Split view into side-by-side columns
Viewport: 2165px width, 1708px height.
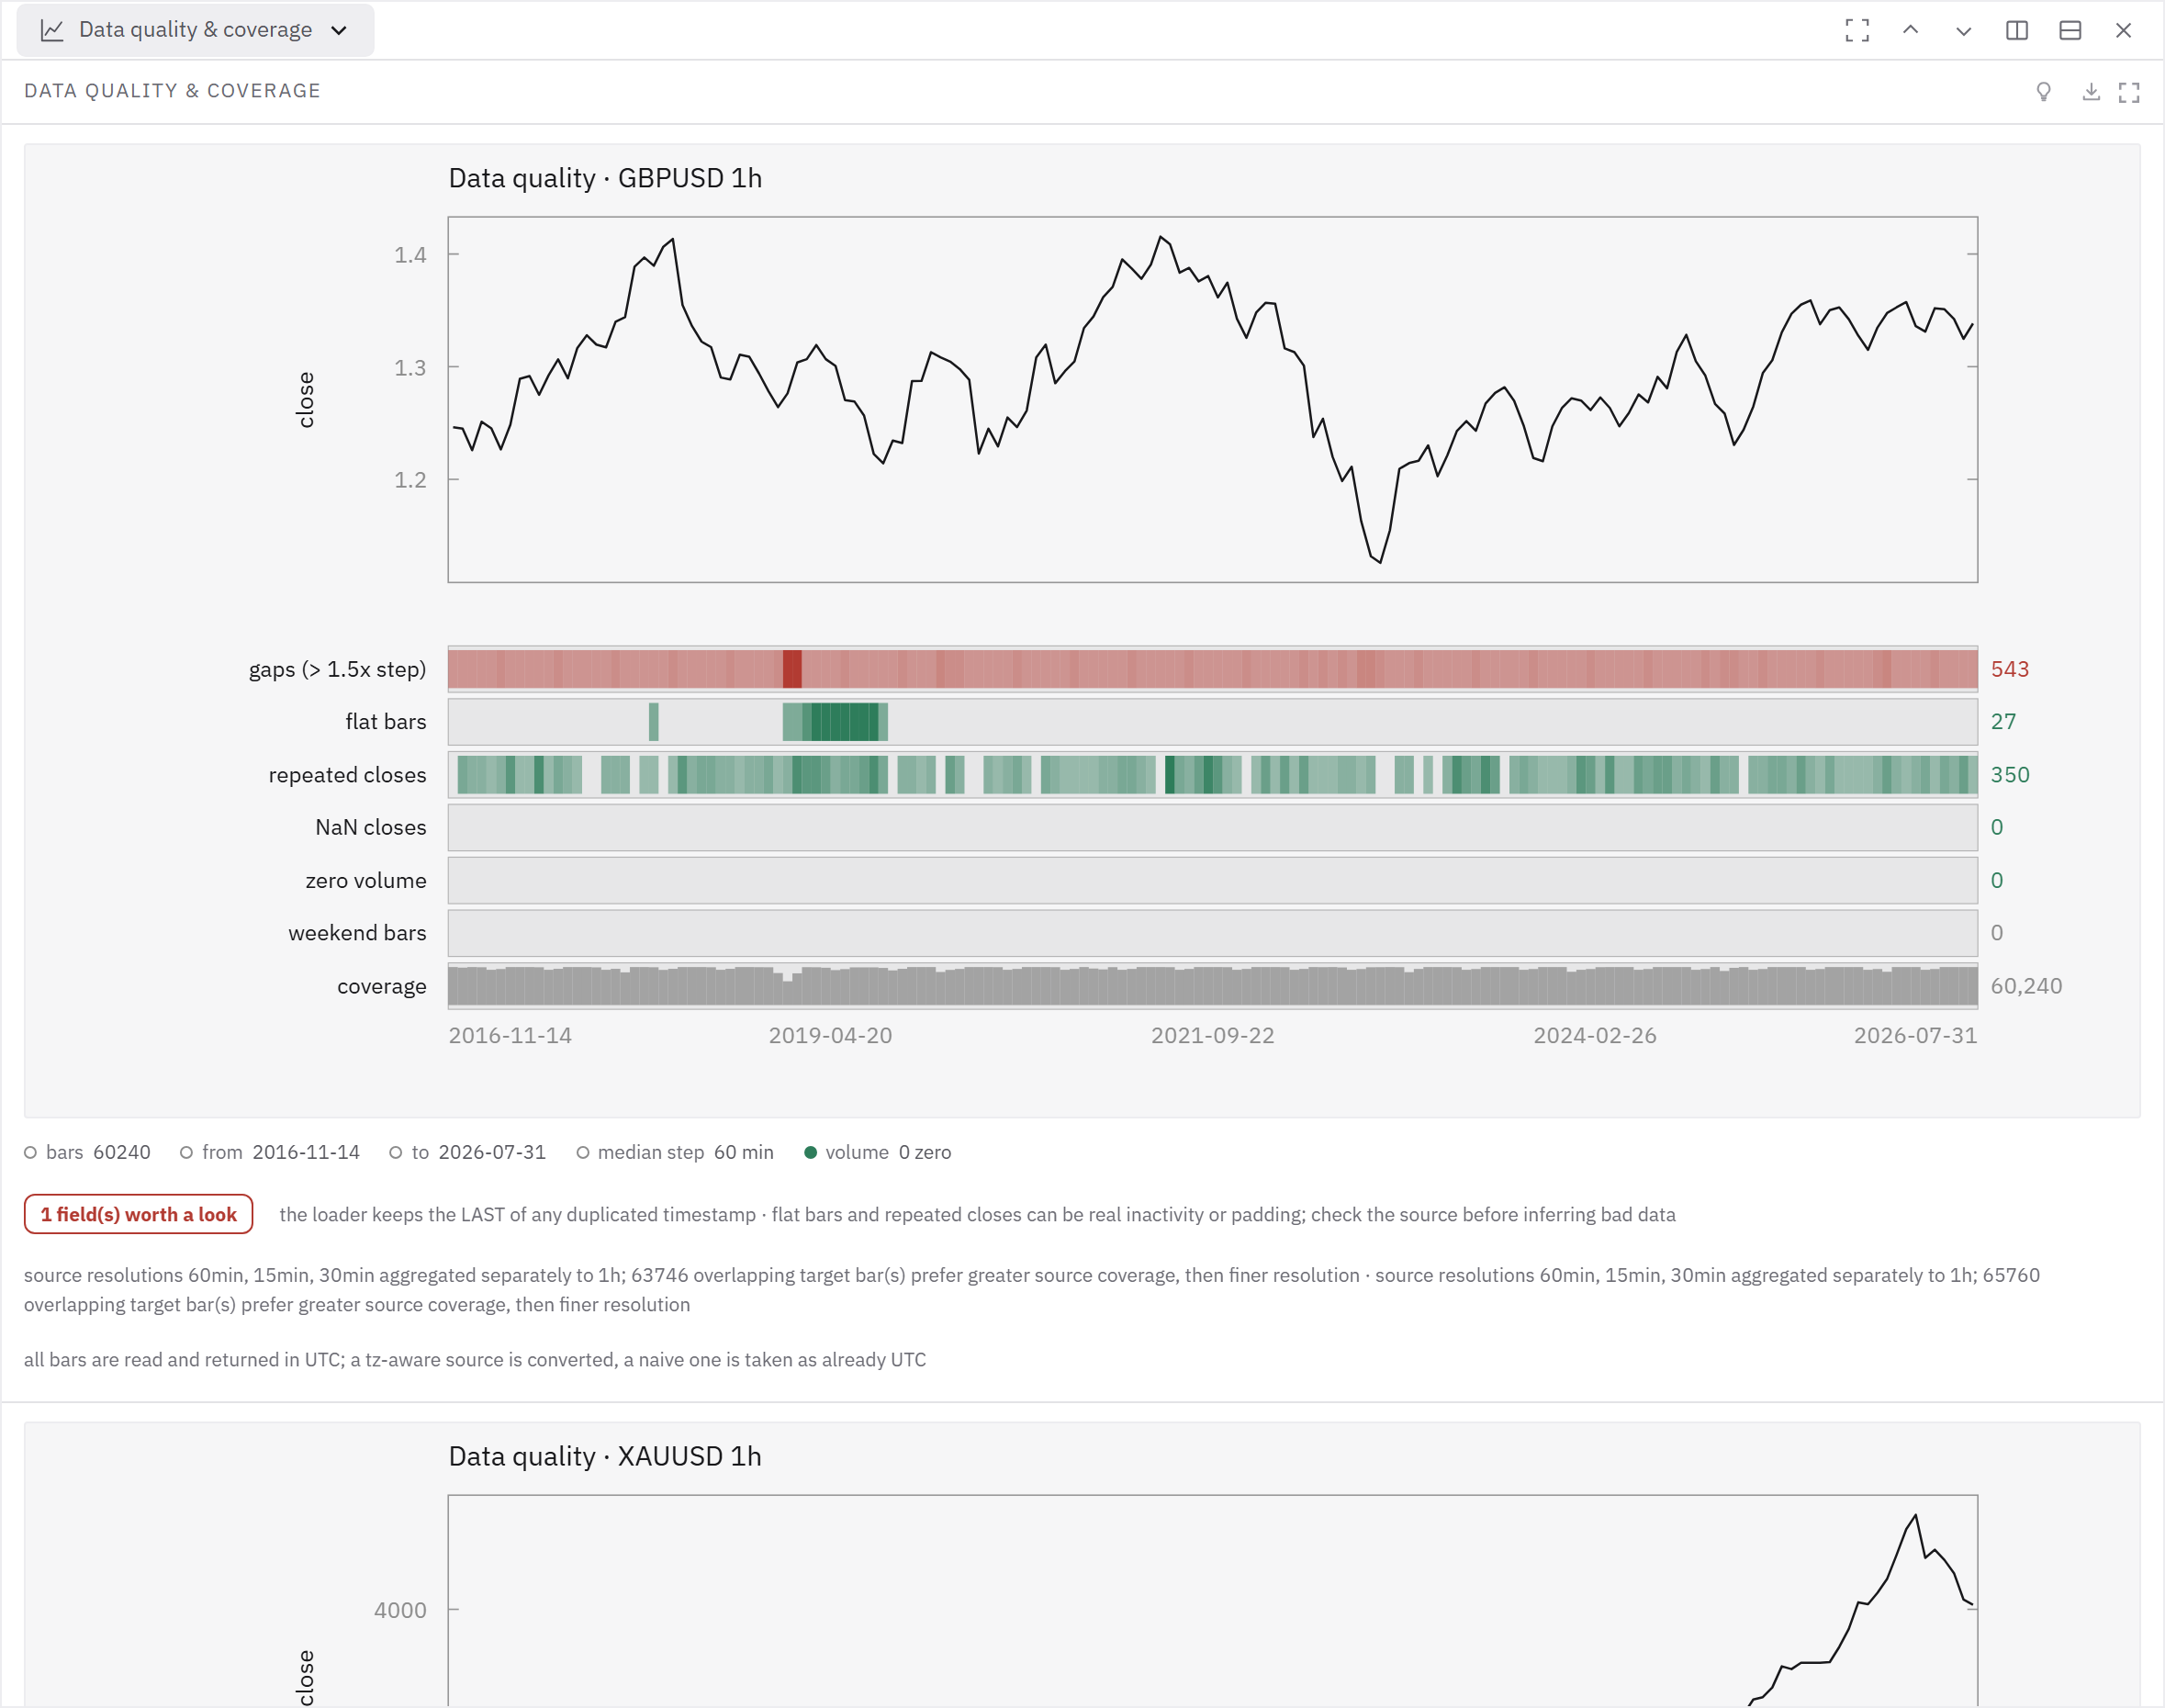2017,30
